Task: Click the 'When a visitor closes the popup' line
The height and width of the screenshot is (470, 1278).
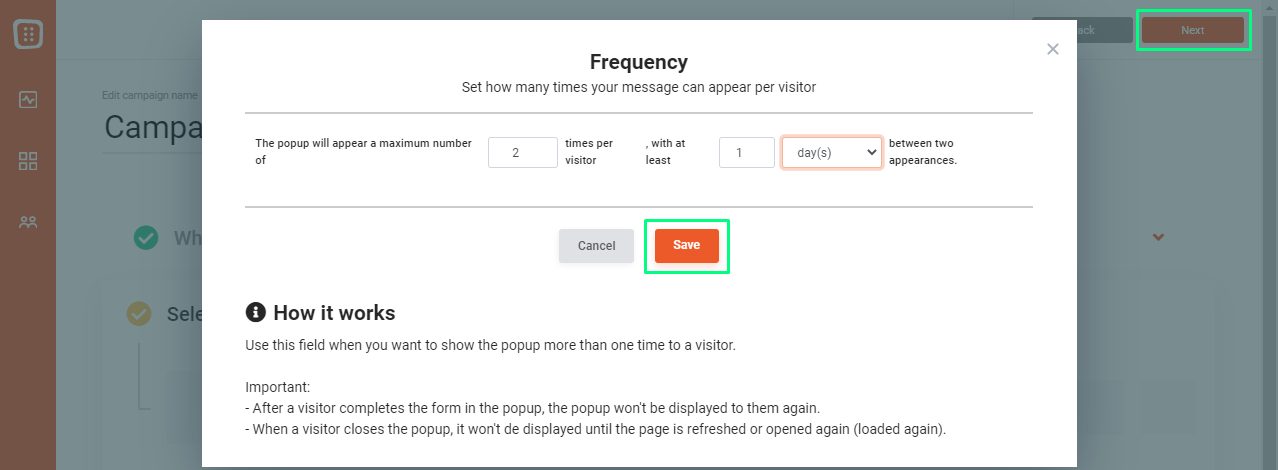Action: click(x=595, y=429)
